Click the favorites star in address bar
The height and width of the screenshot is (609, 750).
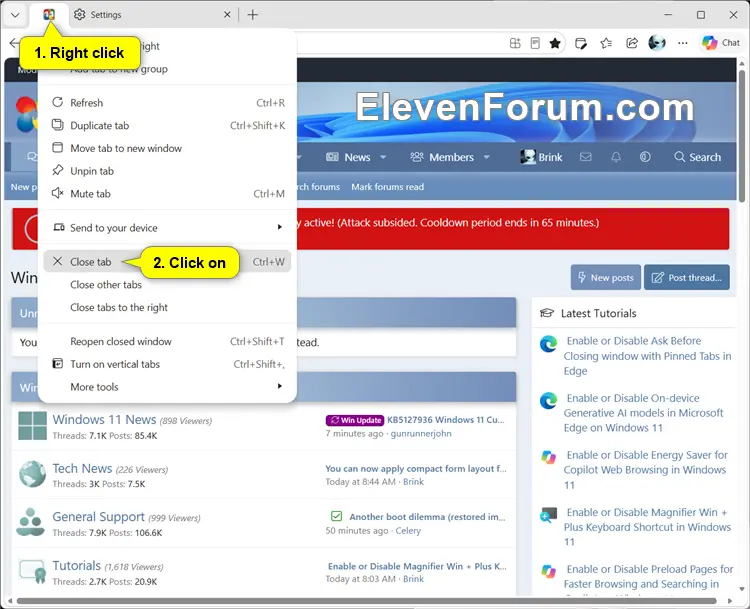(x=555, y=43)
